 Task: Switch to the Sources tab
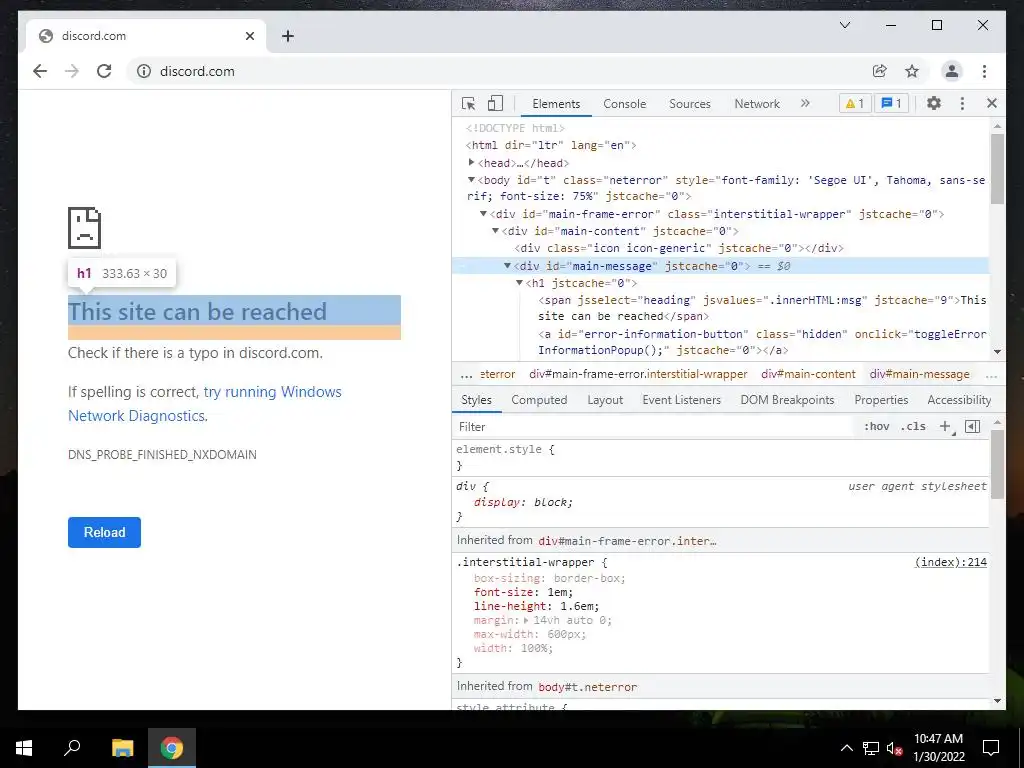pyautogui.click(x=690, y=104)
